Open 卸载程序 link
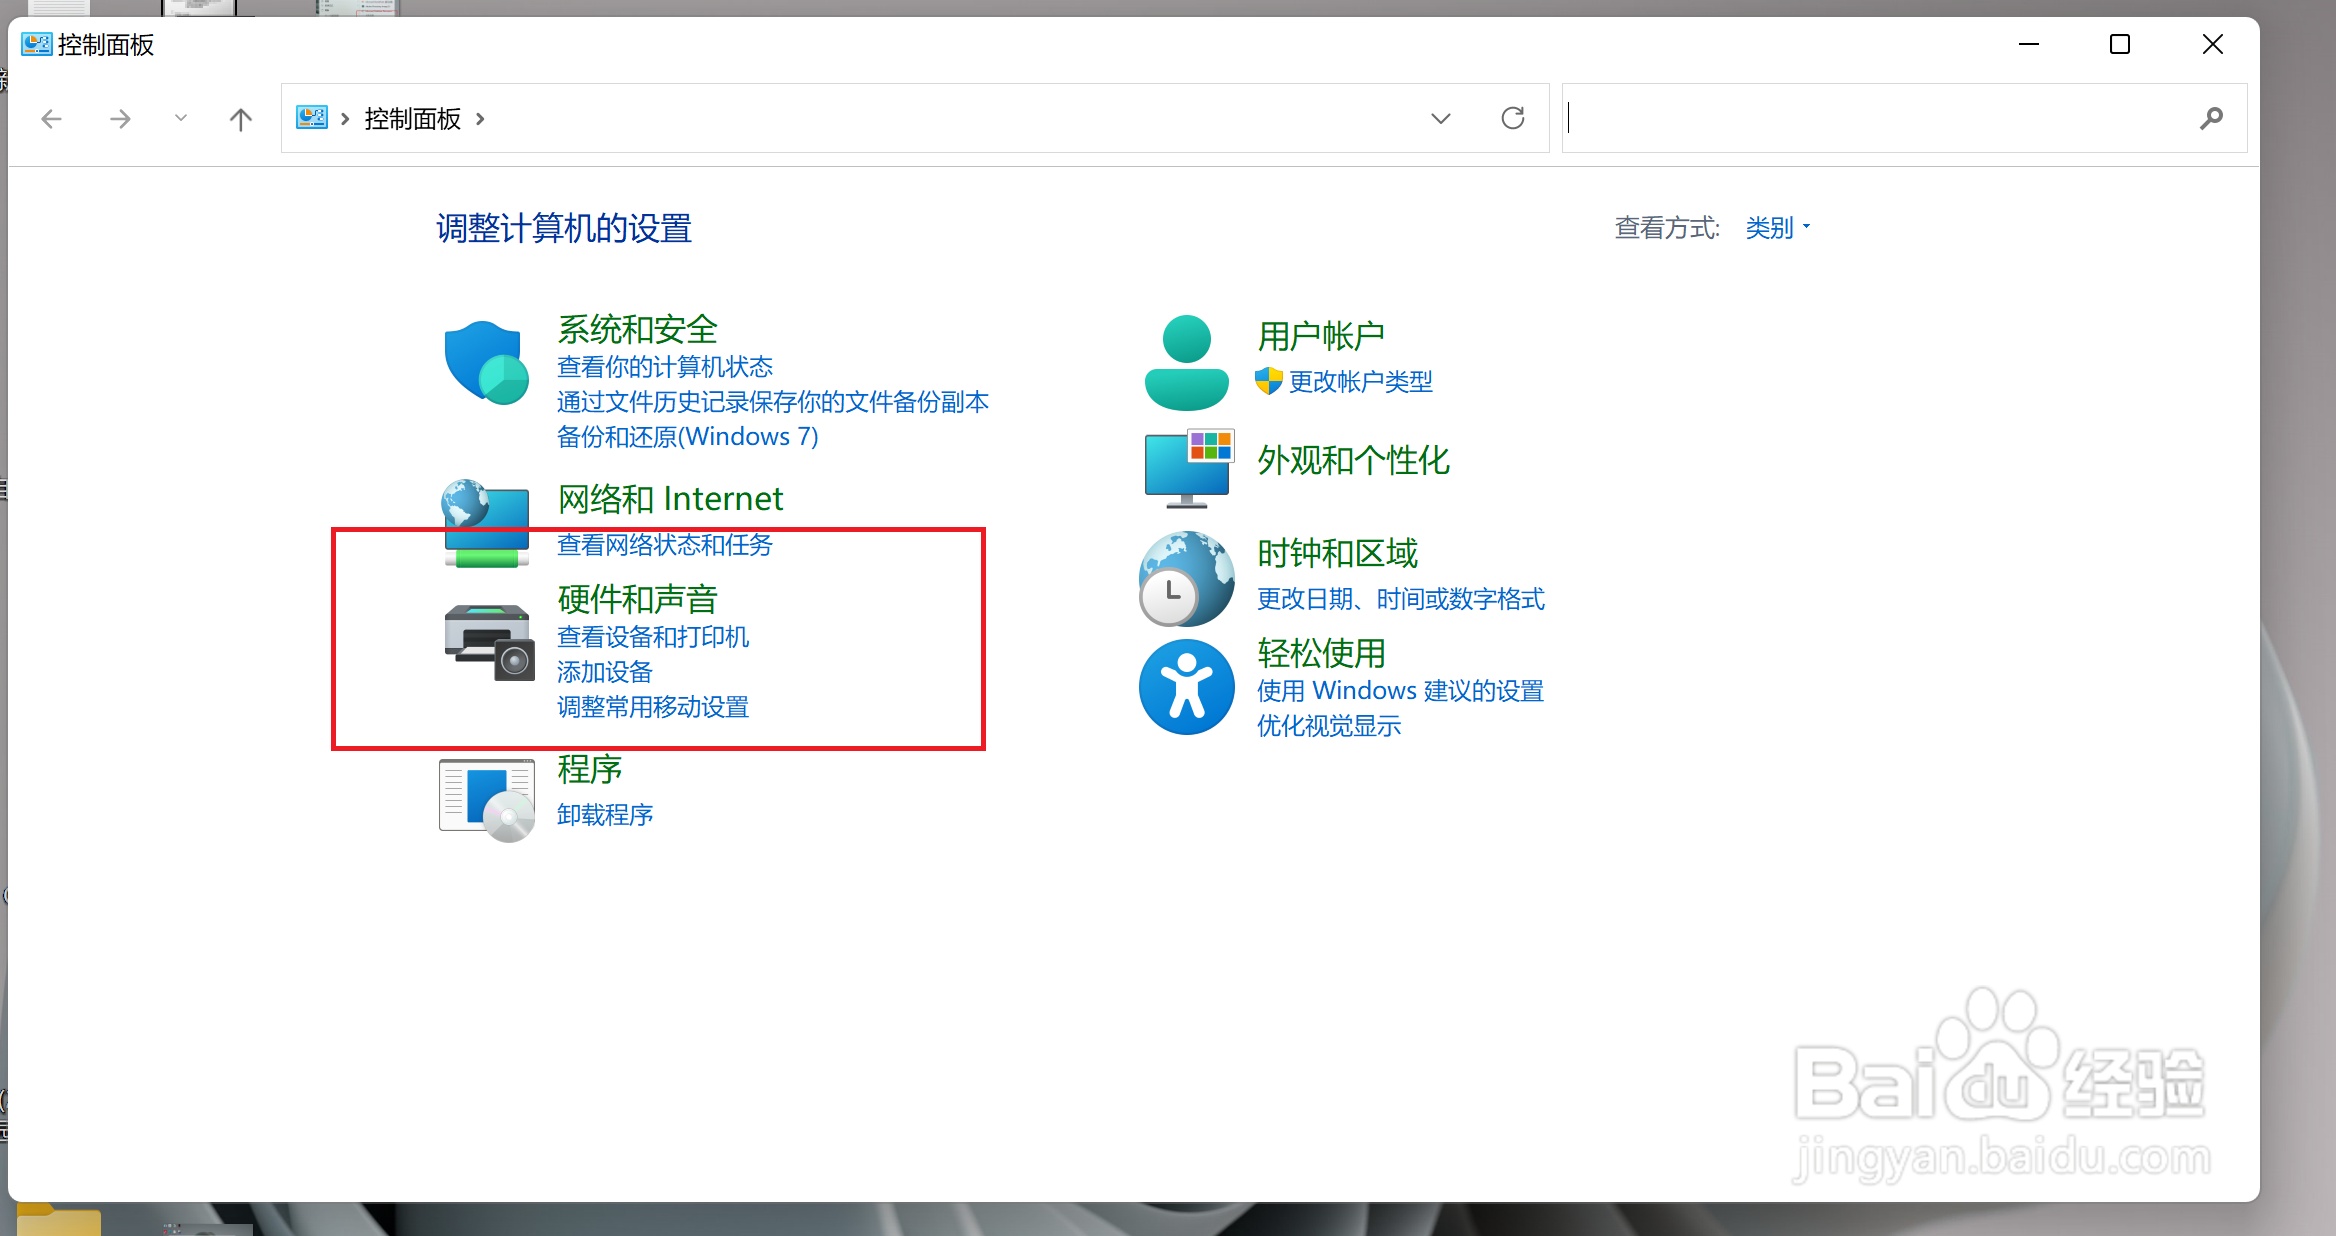 coord(604,815)
